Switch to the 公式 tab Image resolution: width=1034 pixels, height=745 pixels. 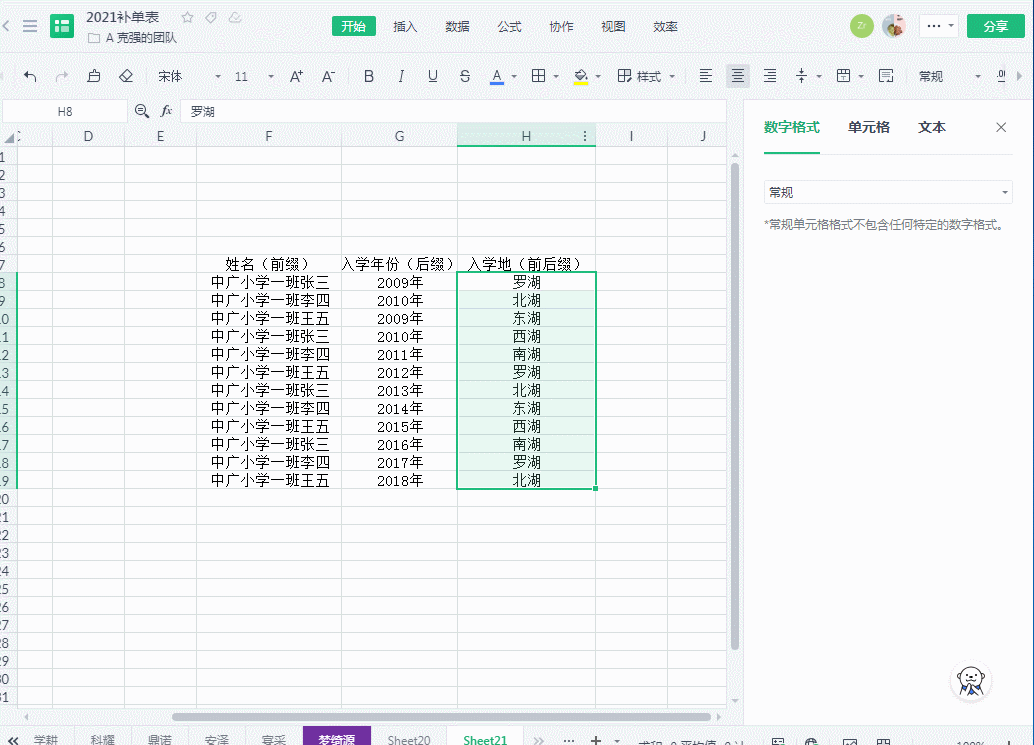point(509,26)
